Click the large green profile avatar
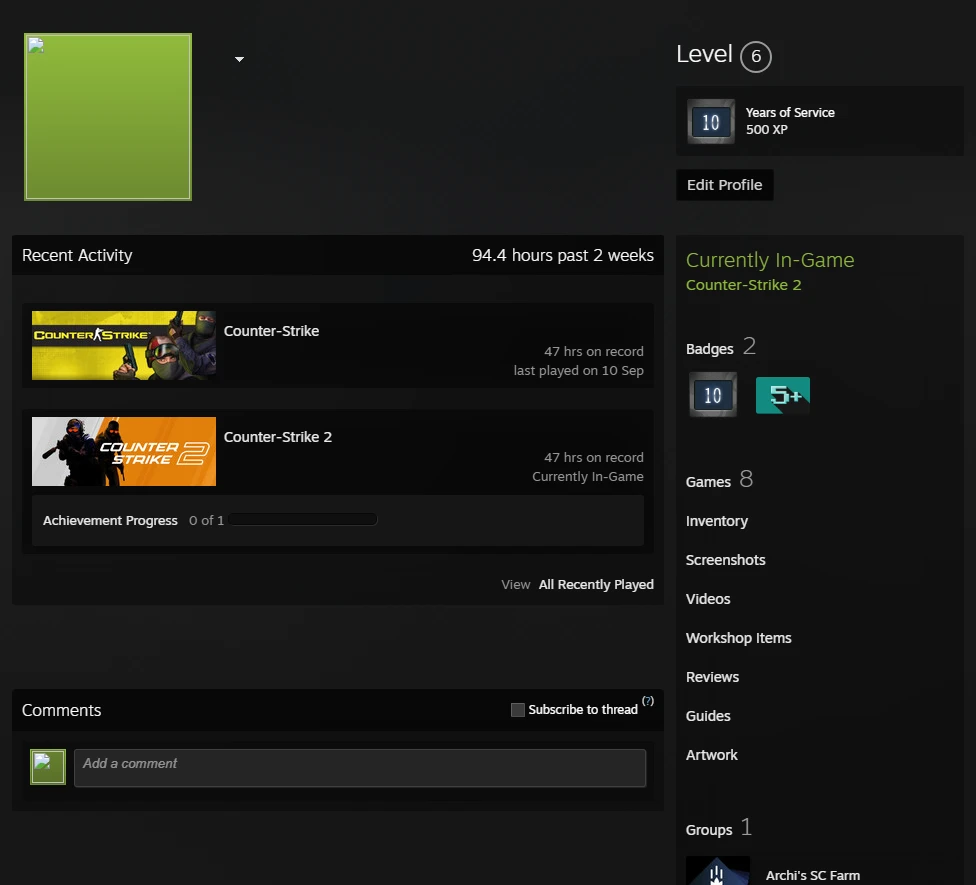The image size is (976, 885). tap(108, 117)
